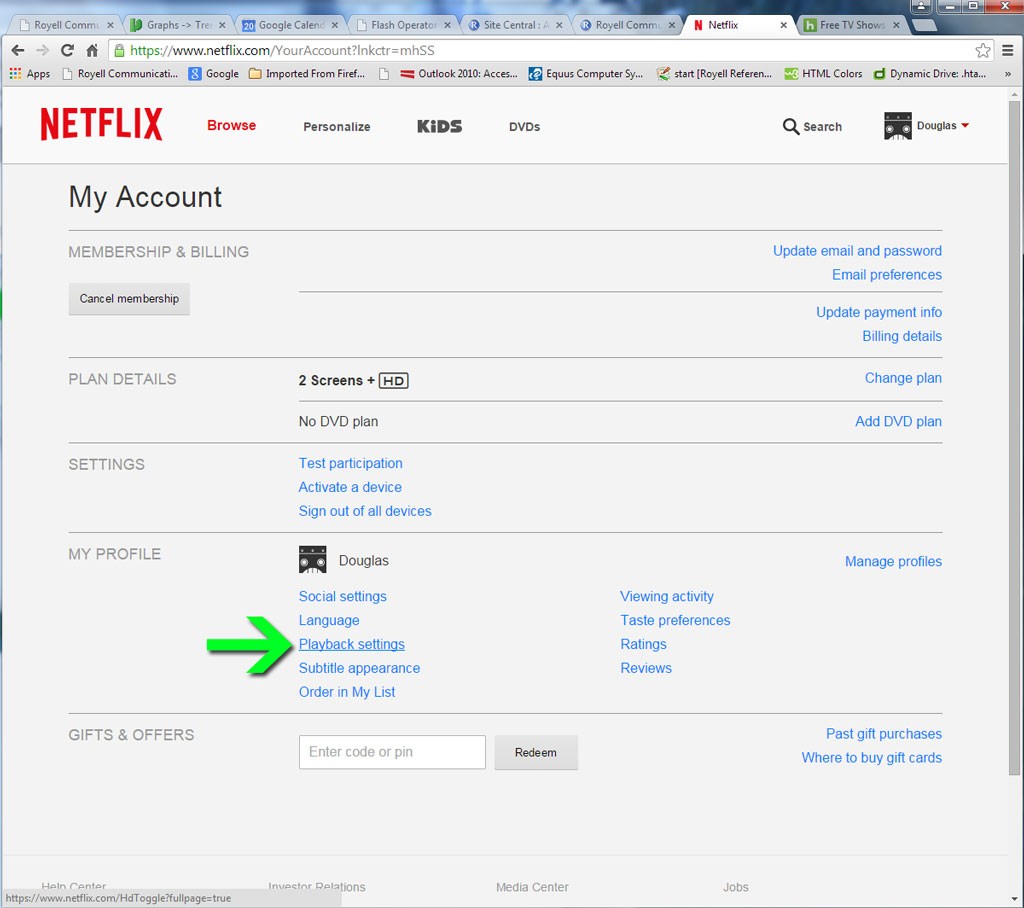Open the DVDs section

[x=524, y=127]
